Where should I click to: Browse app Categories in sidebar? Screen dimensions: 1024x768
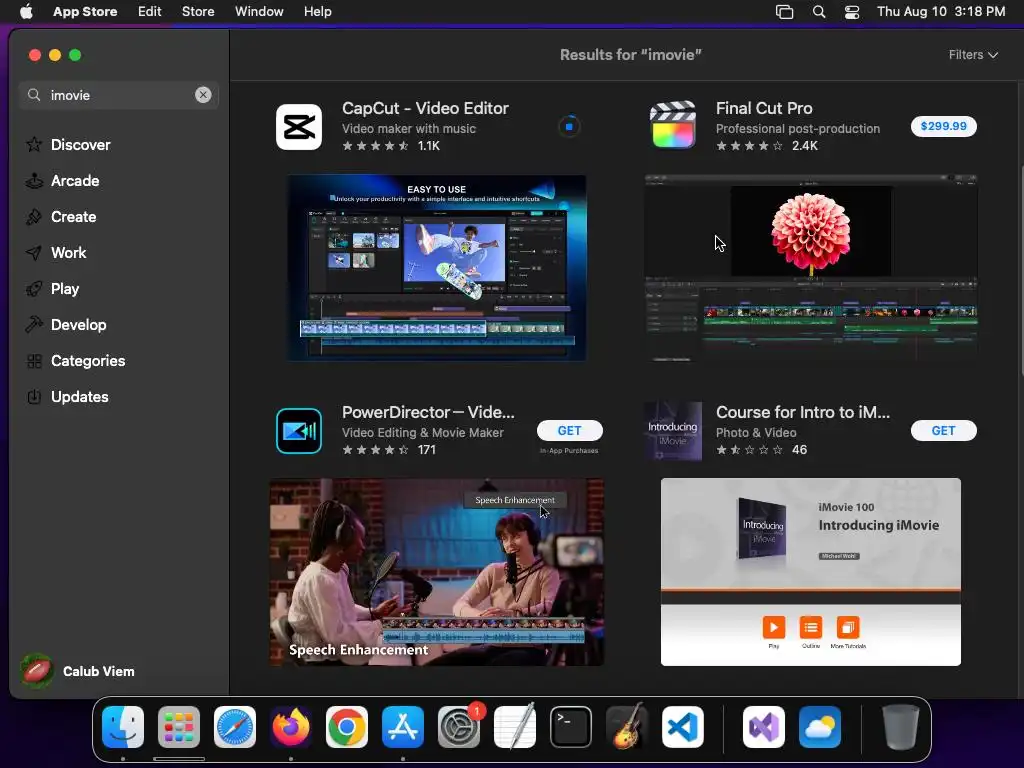(x=75, y=360)
